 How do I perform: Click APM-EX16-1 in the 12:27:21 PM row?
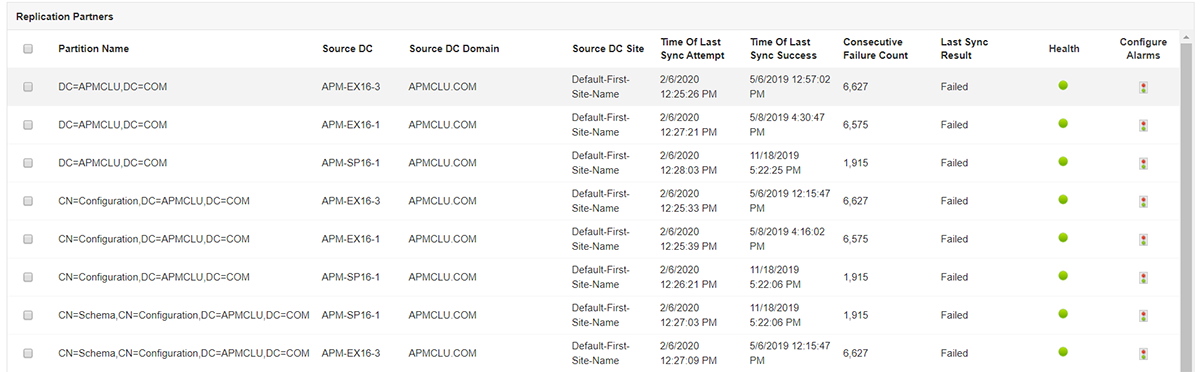click(x=352, y=125)
